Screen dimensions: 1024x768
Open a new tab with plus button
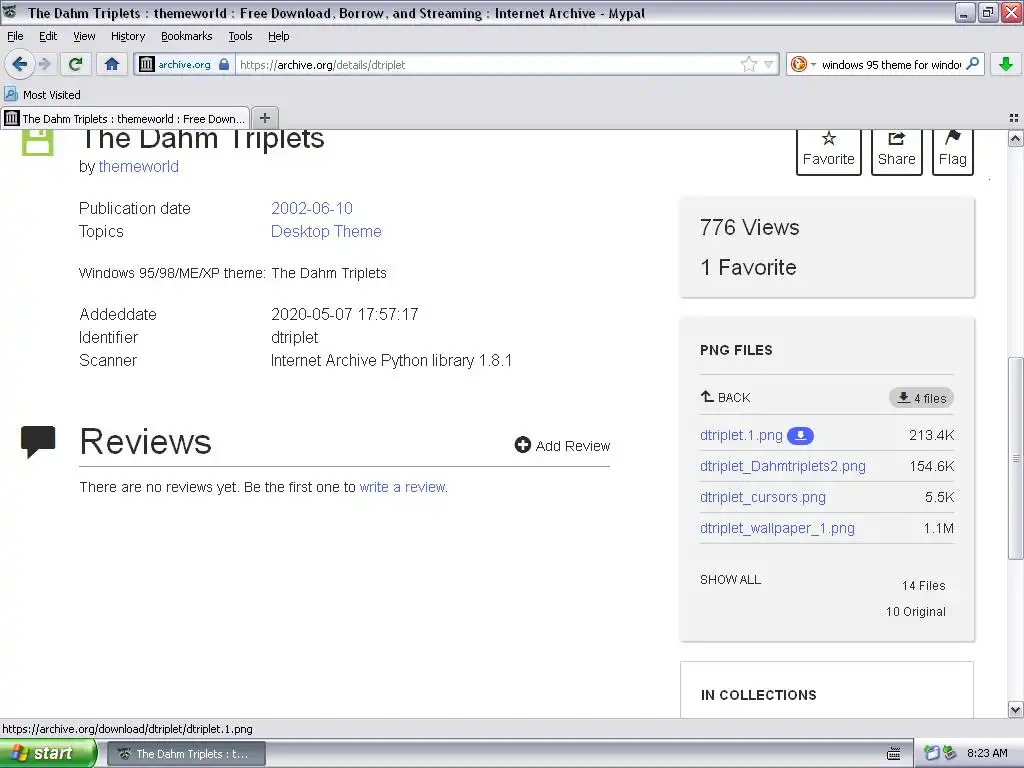tap(264, 118)
